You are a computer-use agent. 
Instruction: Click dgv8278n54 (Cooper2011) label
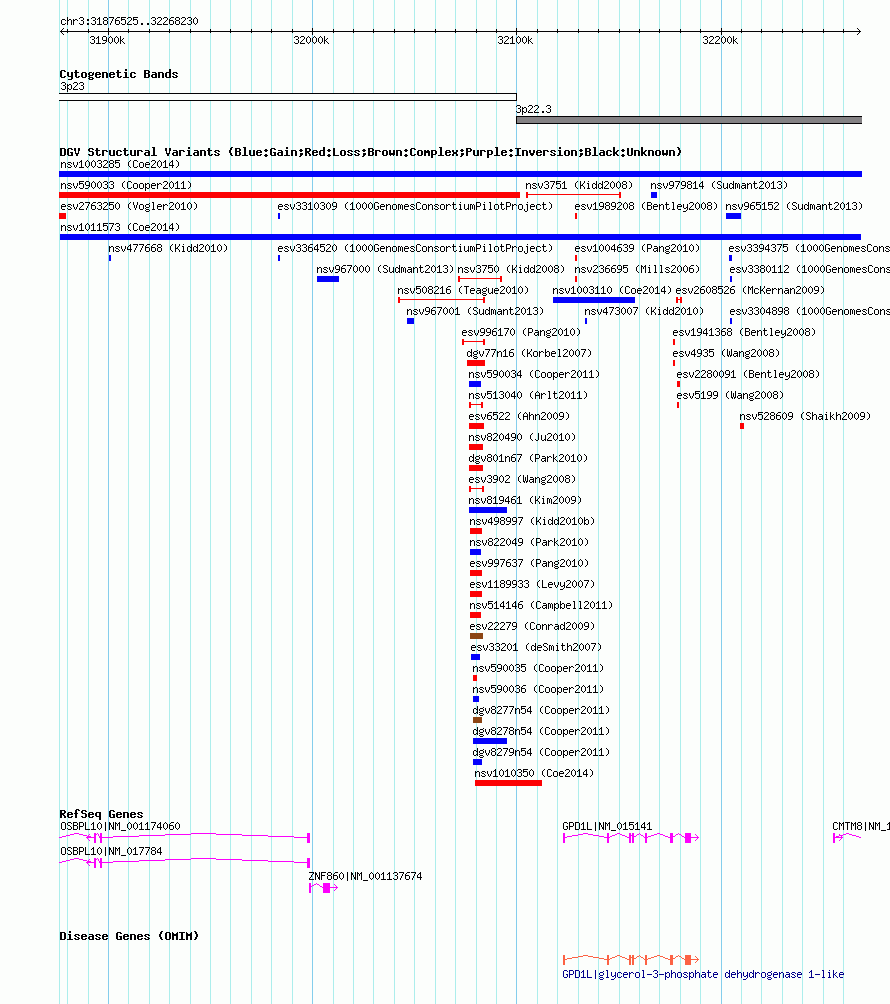click(x=541, y=732)
